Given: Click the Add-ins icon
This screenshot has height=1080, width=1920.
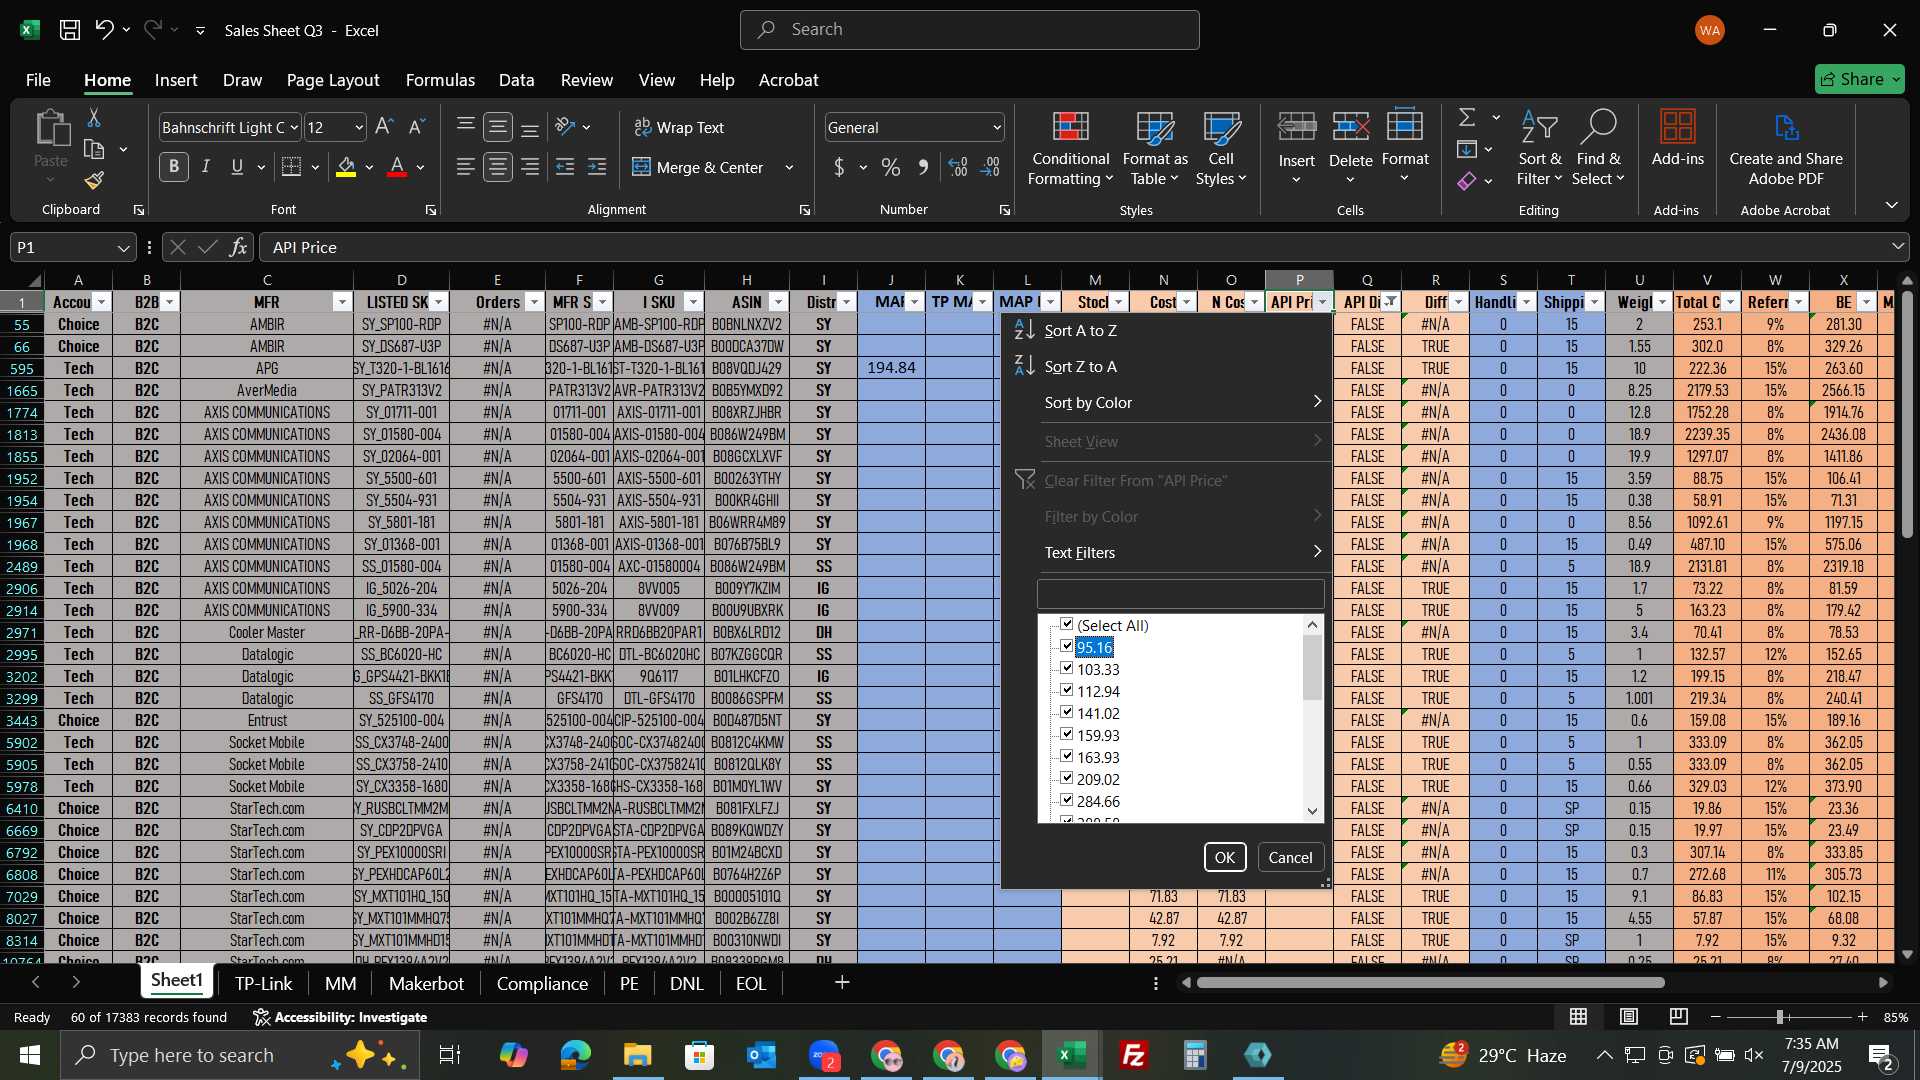Looking at the screenshot, I should pyautogui.click(x=1677, y=138).
